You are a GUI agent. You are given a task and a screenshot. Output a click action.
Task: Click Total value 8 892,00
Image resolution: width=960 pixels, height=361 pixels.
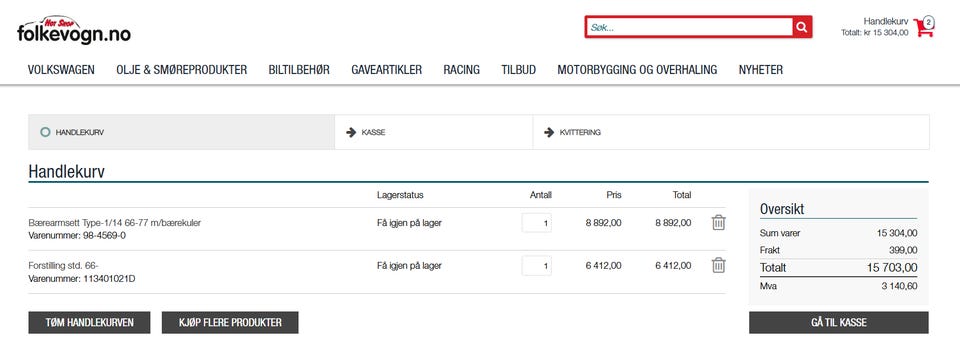(673, 223)
